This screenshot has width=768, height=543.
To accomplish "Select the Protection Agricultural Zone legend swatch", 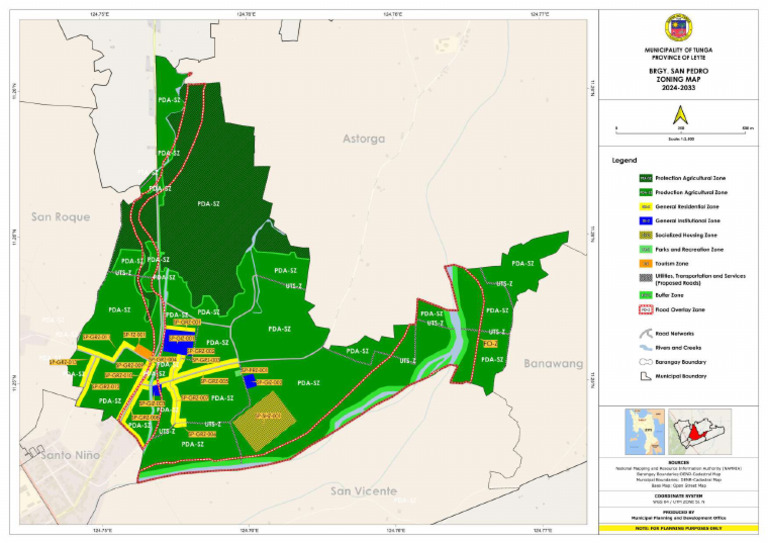I will click(x=646, y=178).
